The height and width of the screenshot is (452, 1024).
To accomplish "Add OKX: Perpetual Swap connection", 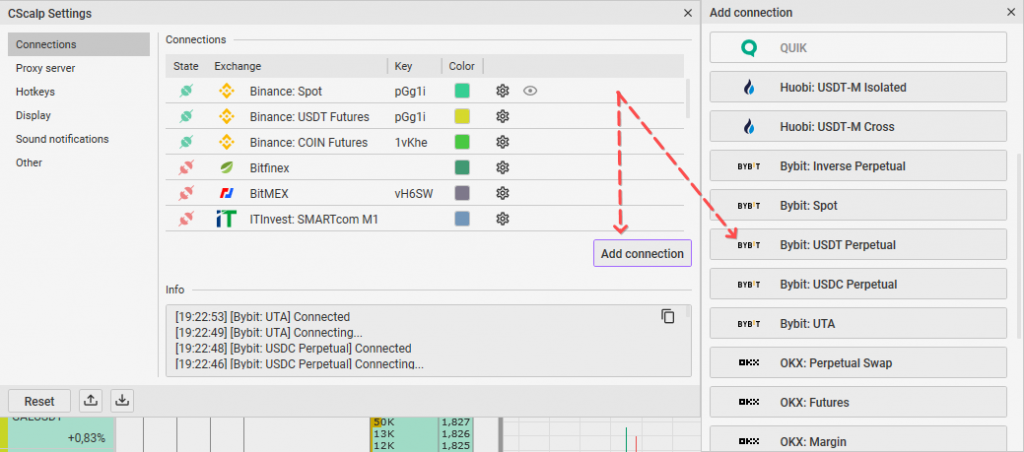I will point(858,363).
